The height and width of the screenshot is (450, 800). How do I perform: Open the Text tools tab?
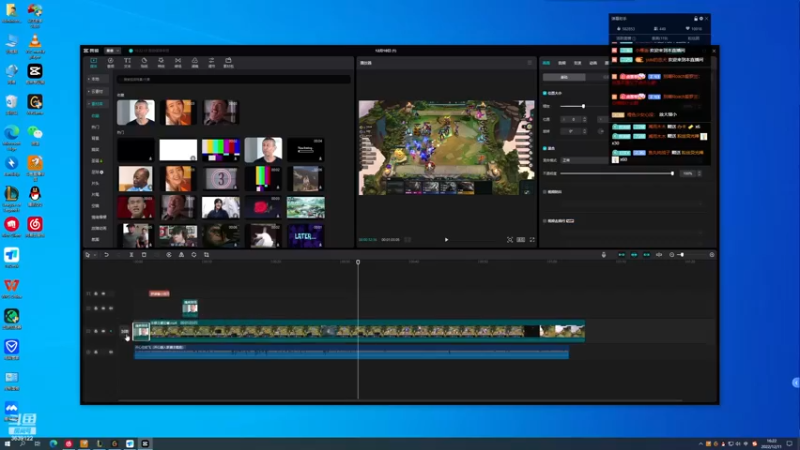(x=127, y=62)
